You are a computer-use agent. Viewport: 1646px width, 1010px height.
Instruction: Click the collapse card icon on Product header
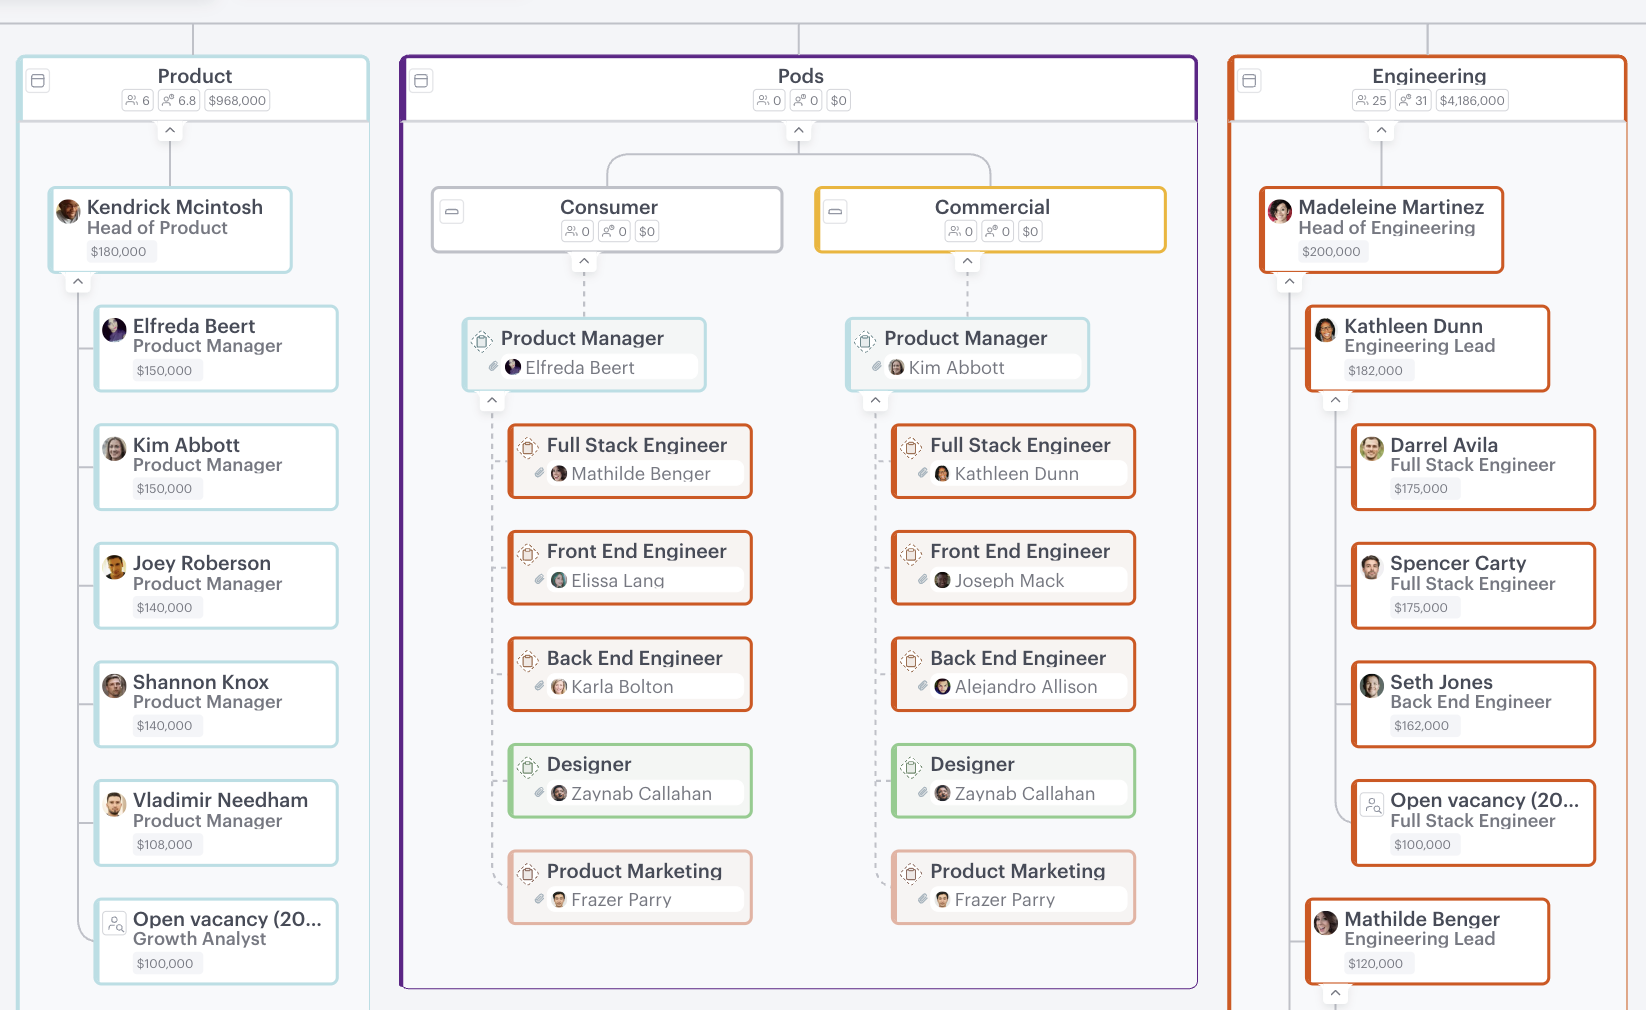point(38,81)
